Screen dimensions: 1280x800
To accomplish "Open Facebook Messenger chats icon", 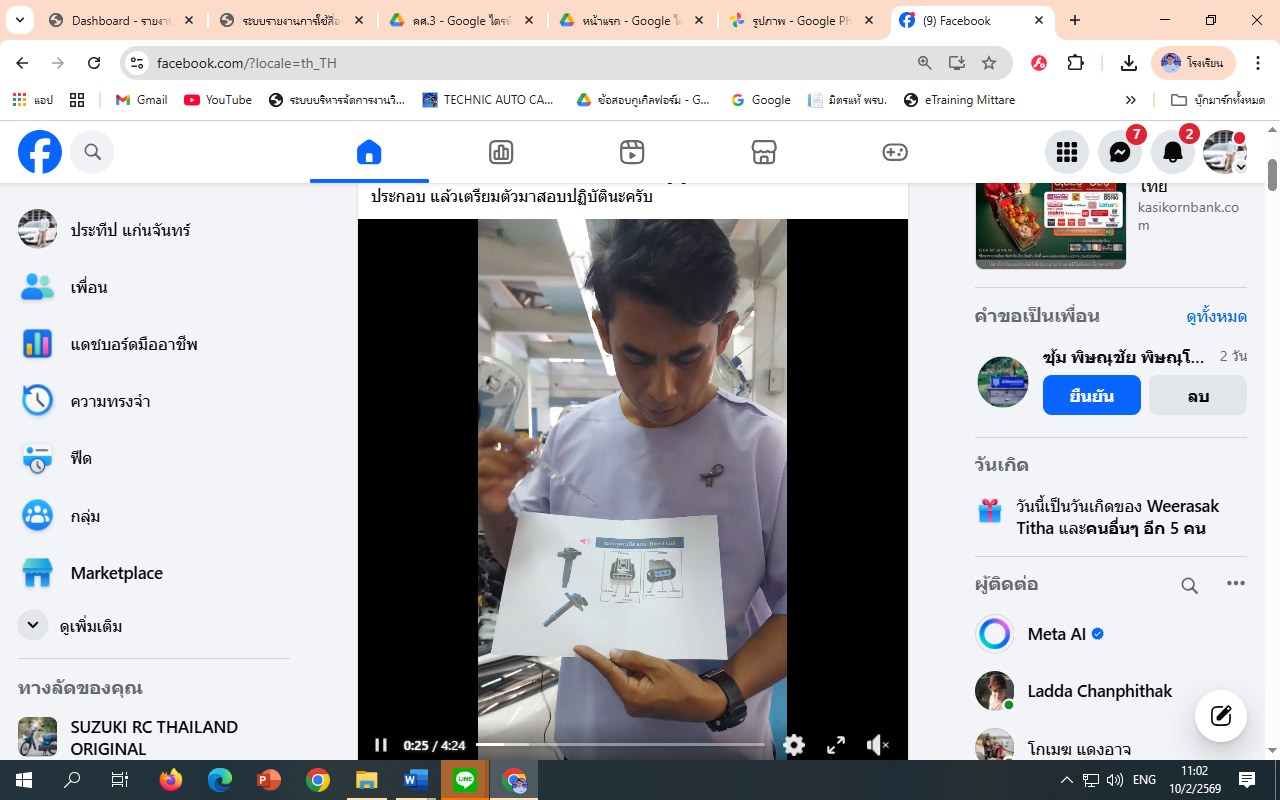I will (1119, 152).
